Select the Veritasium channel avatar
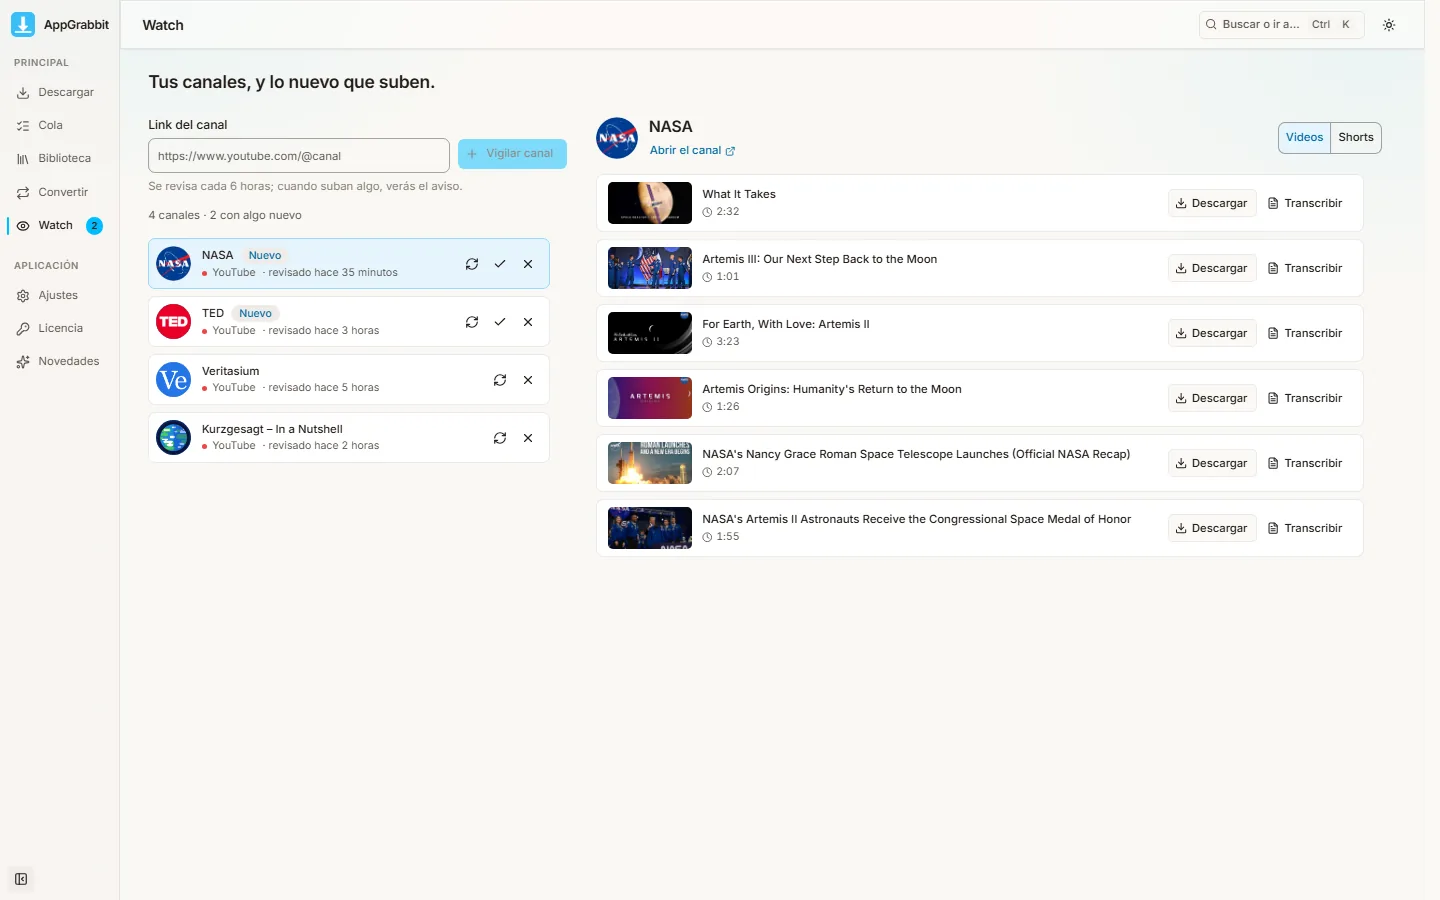 pos(174,380)
